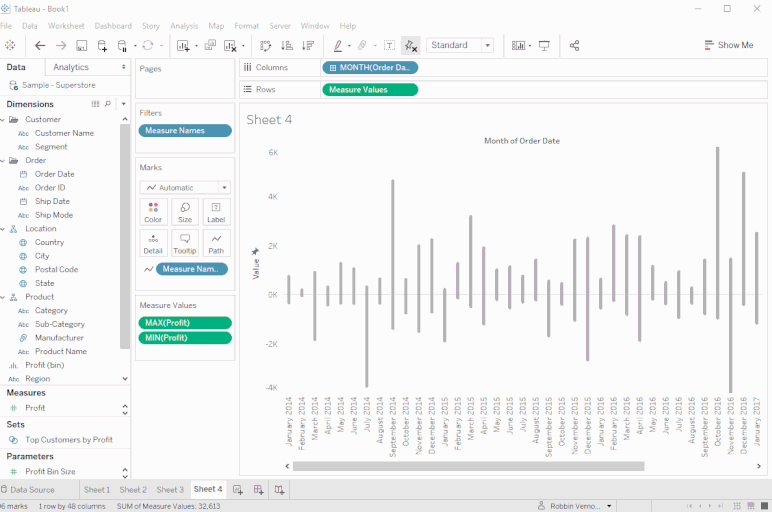Click the Save icon in toolbar
Image resolution: width=772 pixels, height=512 pixels.
[x=82, y=46]
